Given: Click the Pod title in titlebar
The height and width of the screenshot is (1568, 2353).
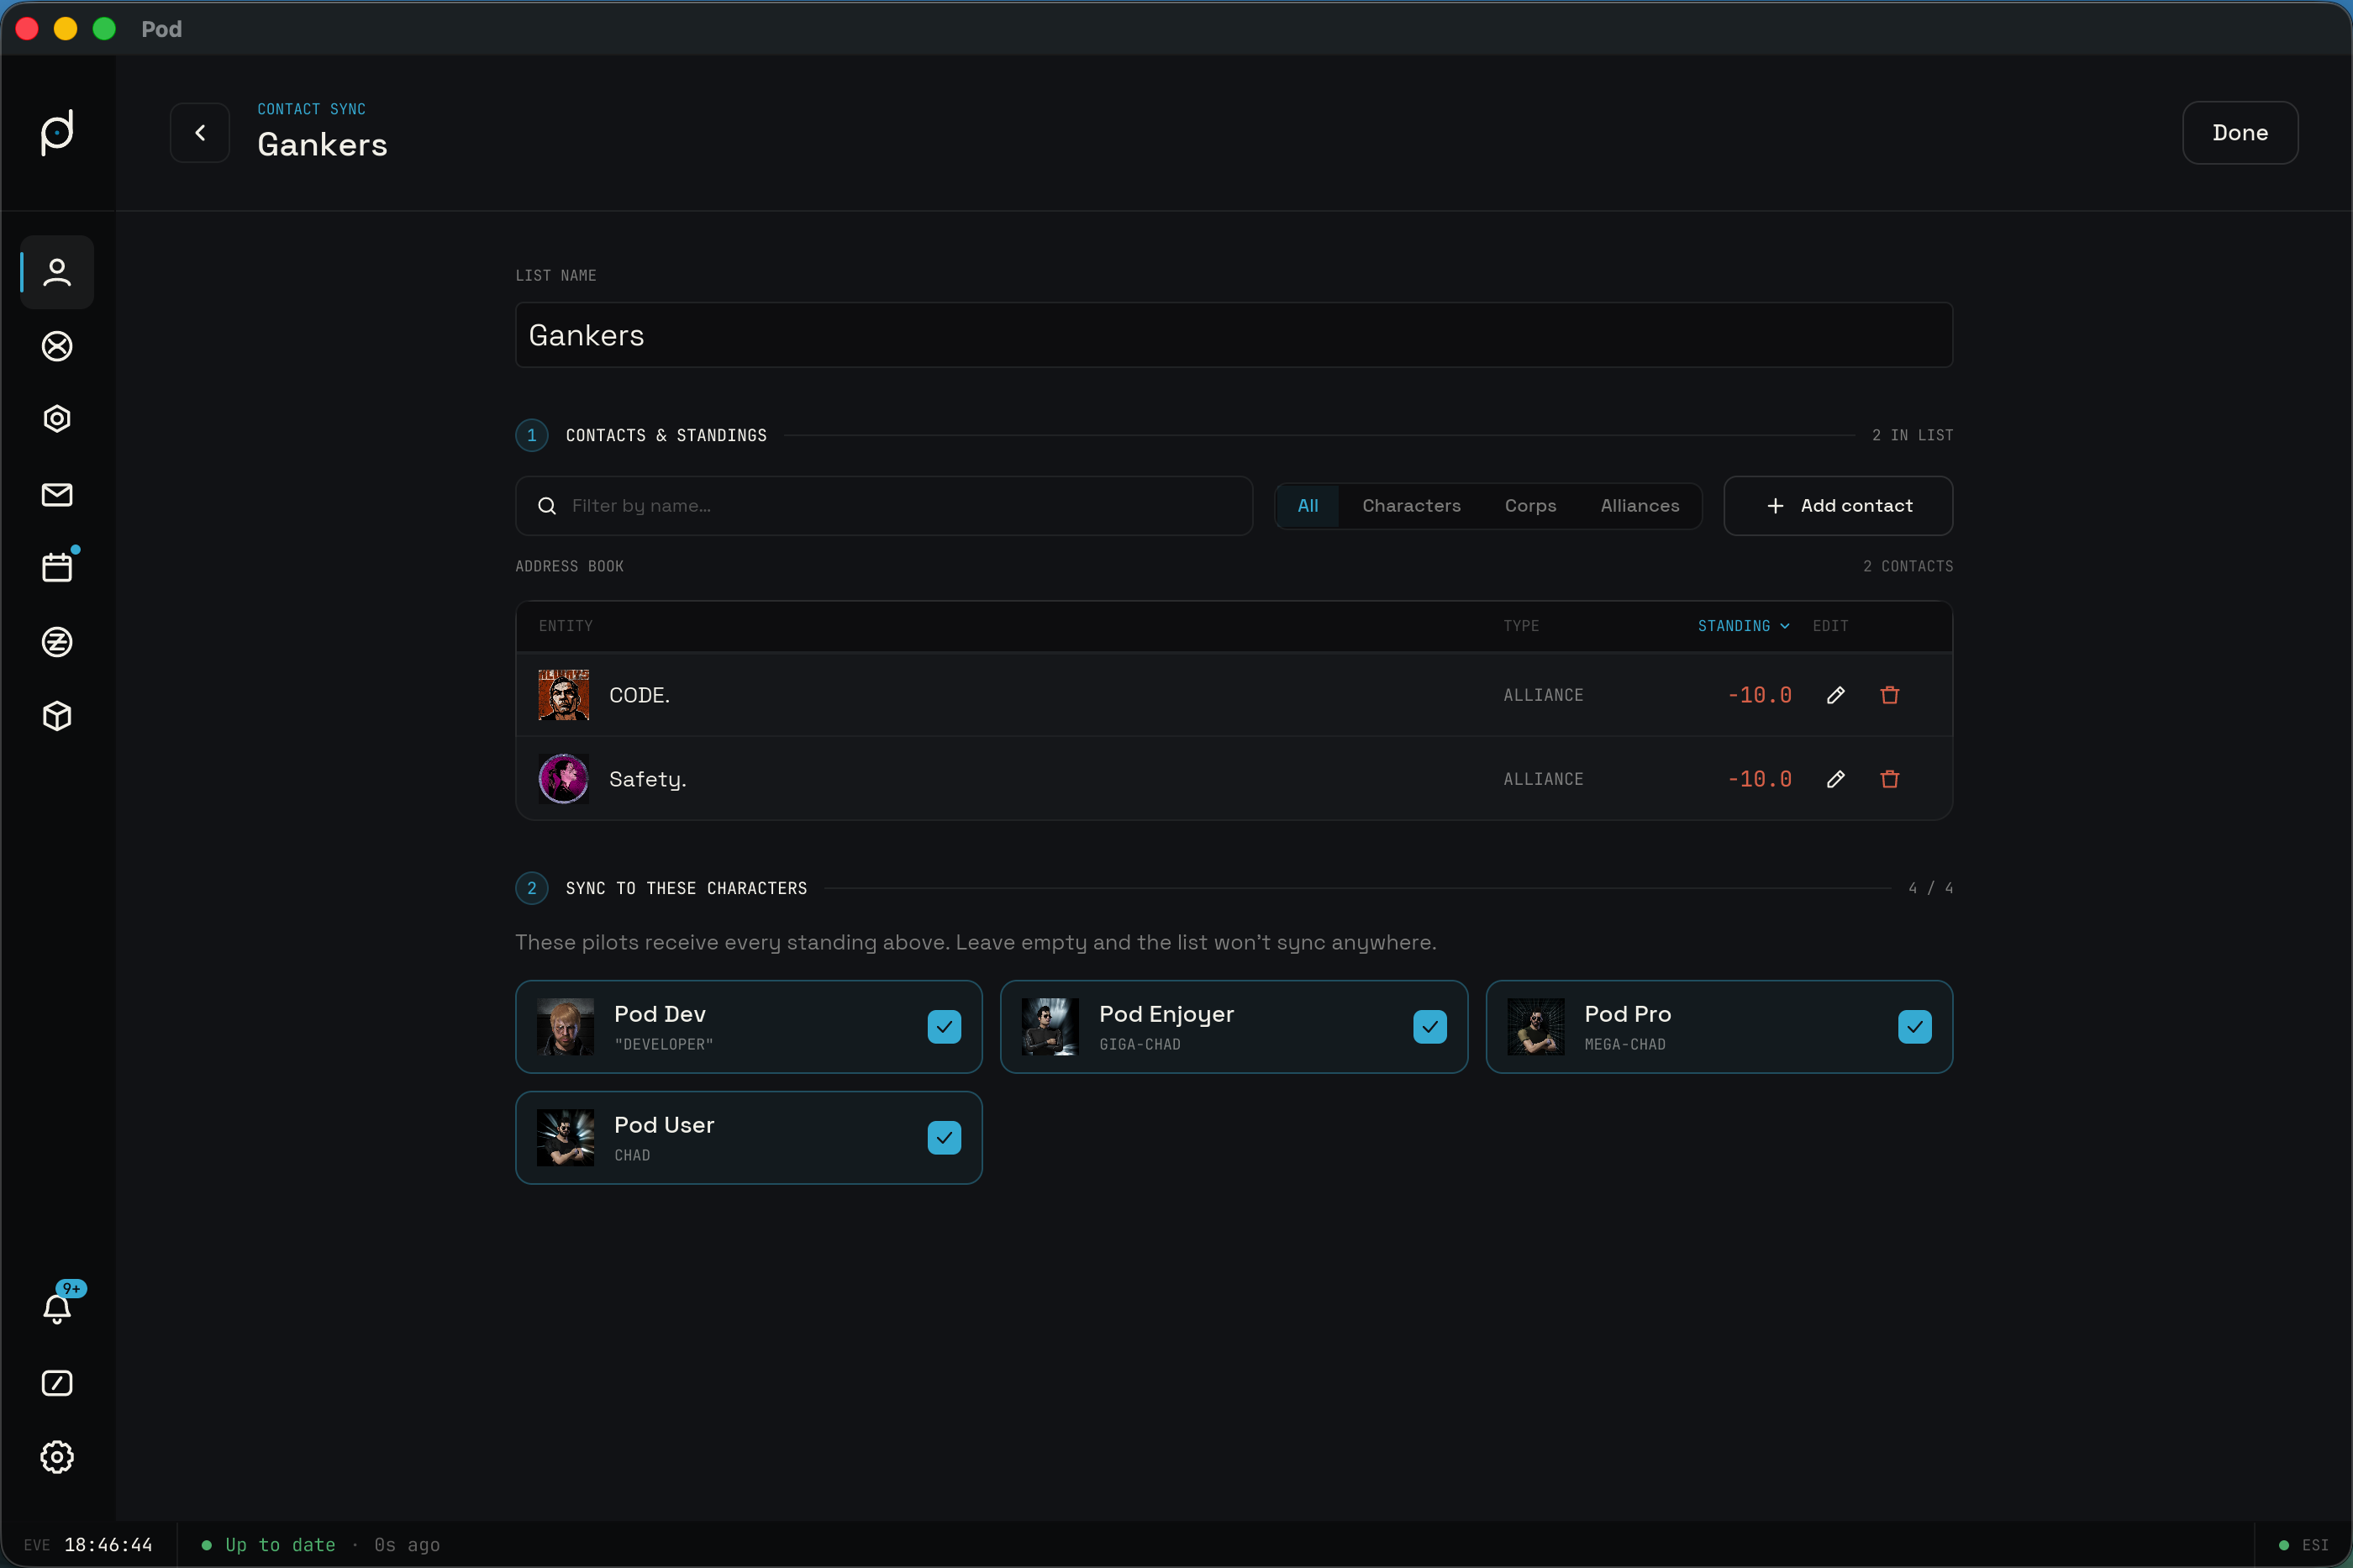Looking at the screenshot, I should click(161, 29).
